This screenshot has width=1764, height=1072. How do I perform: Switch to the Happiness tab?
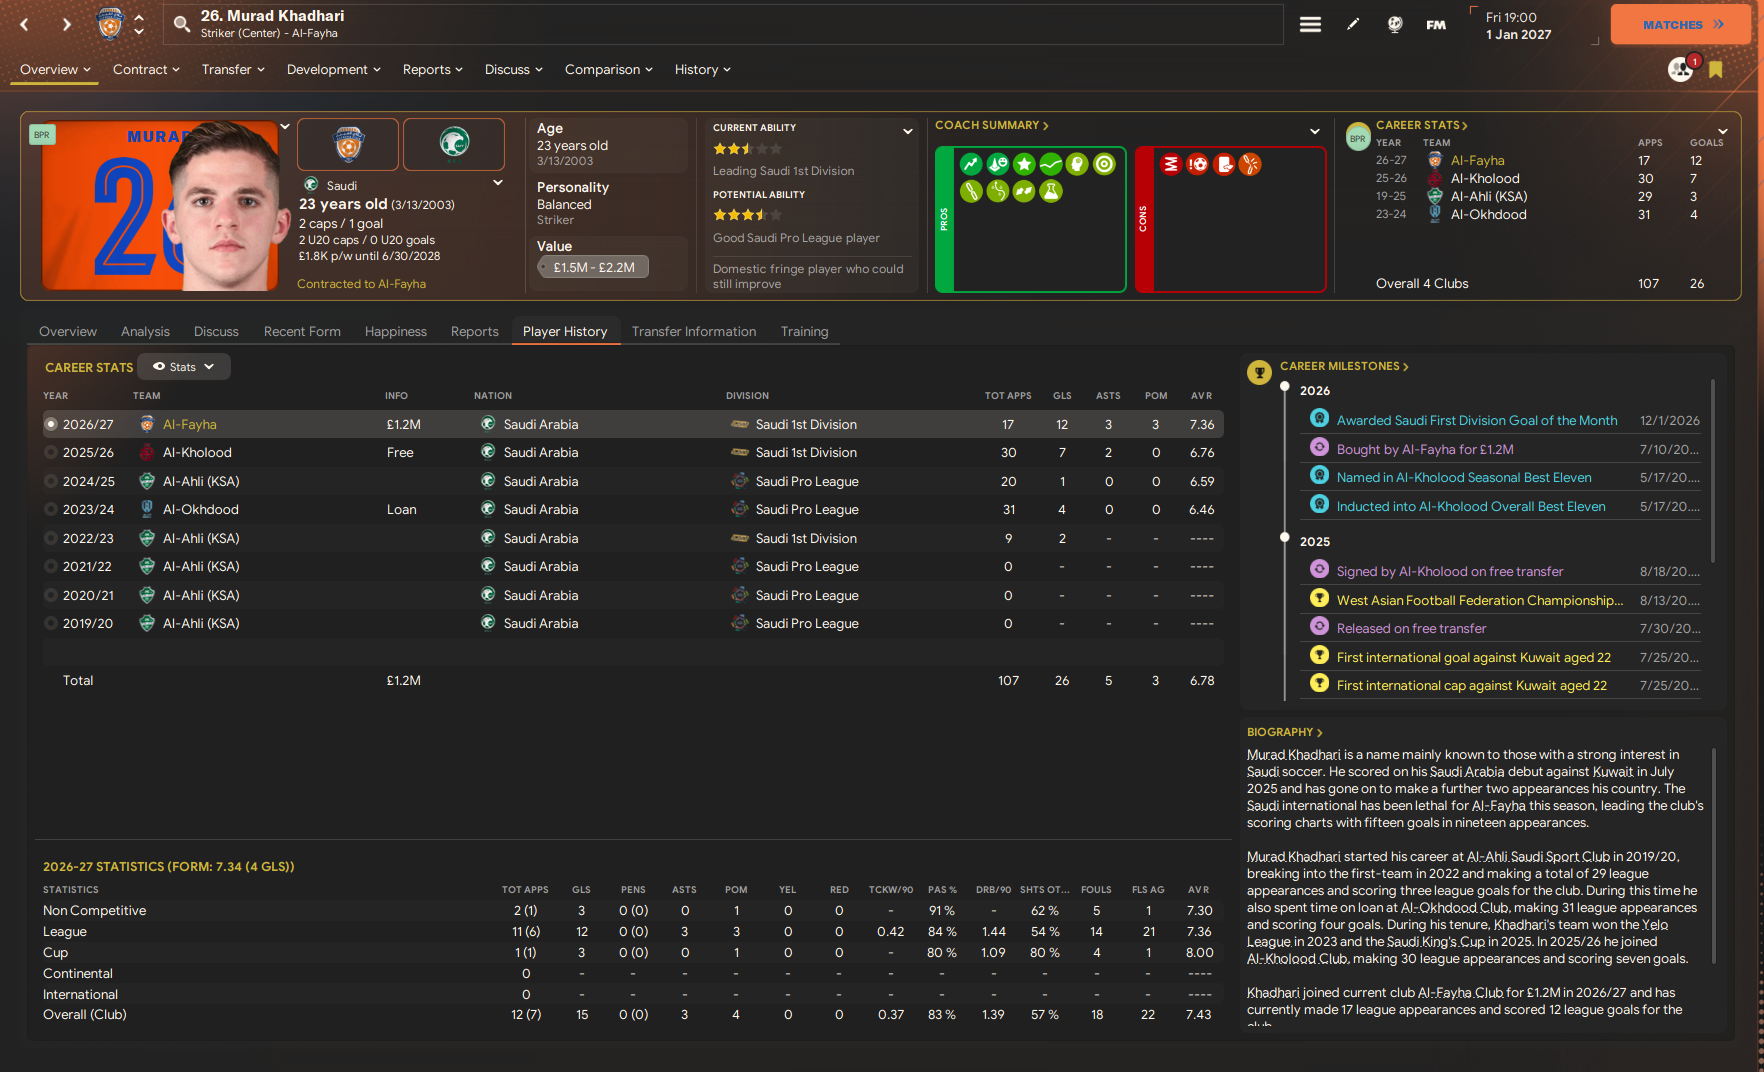pos(395,332)
